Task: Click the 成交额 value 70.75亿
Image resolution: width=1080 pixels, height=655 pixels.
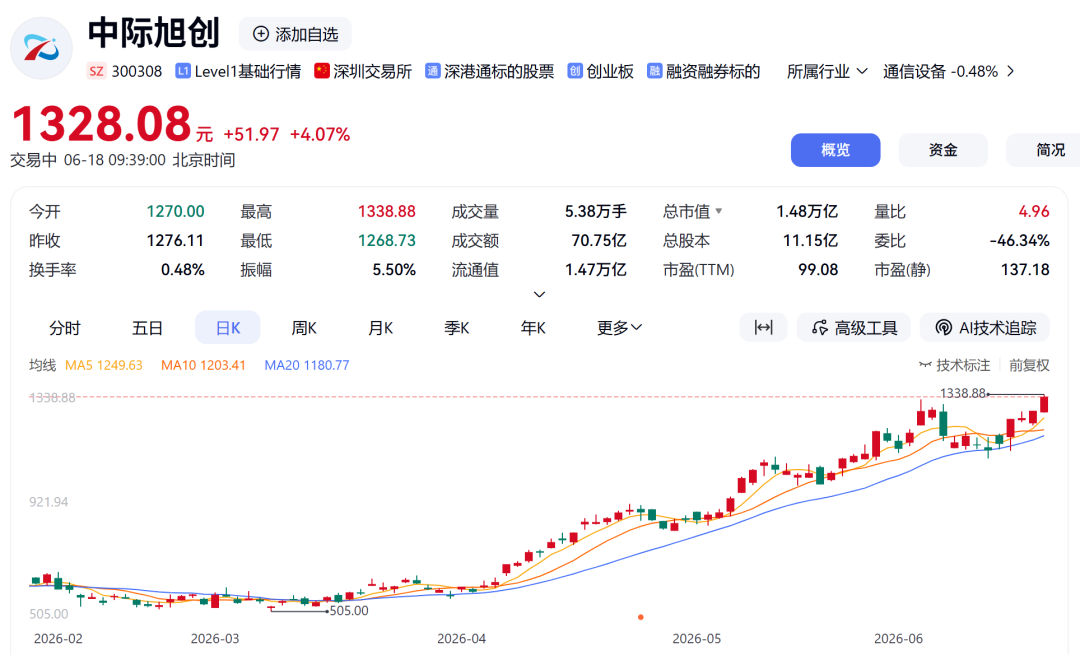Action: (x=599, y=240)
